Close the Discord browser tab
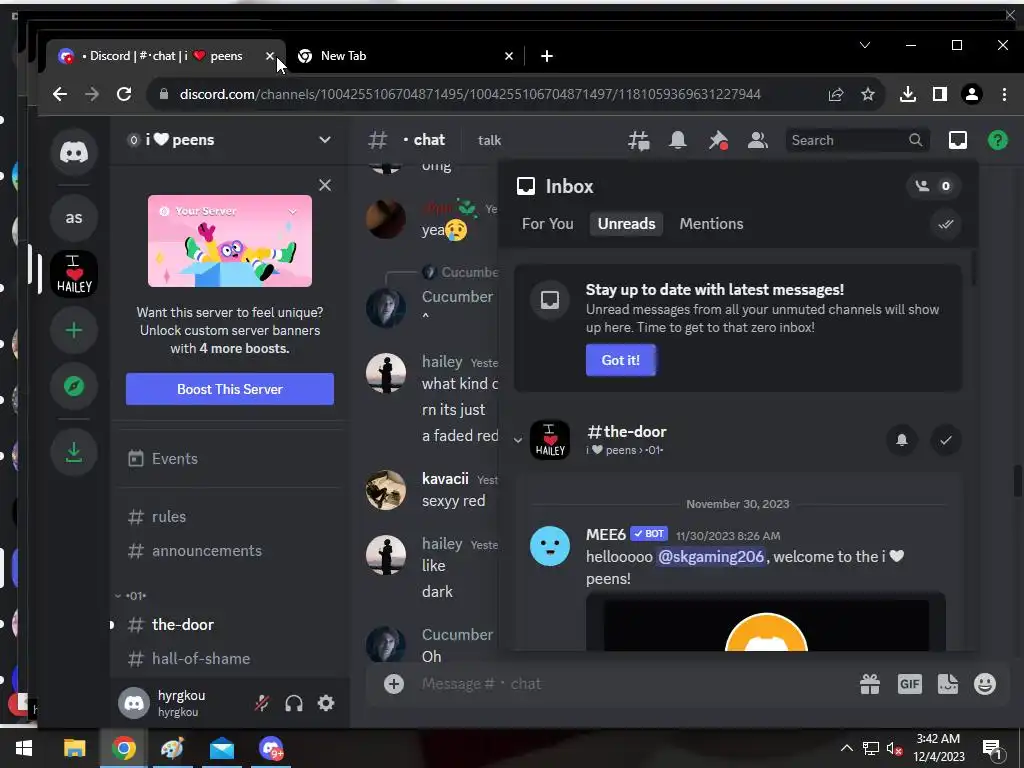 pyautogui.click(x=270, y=56)
